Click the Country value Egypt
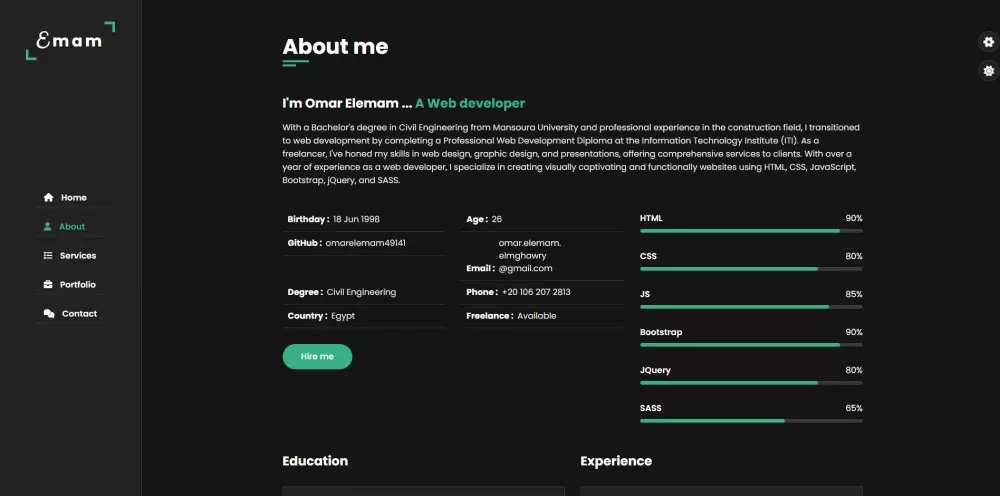Screen dimensions: 1000x496 (343, 316)
